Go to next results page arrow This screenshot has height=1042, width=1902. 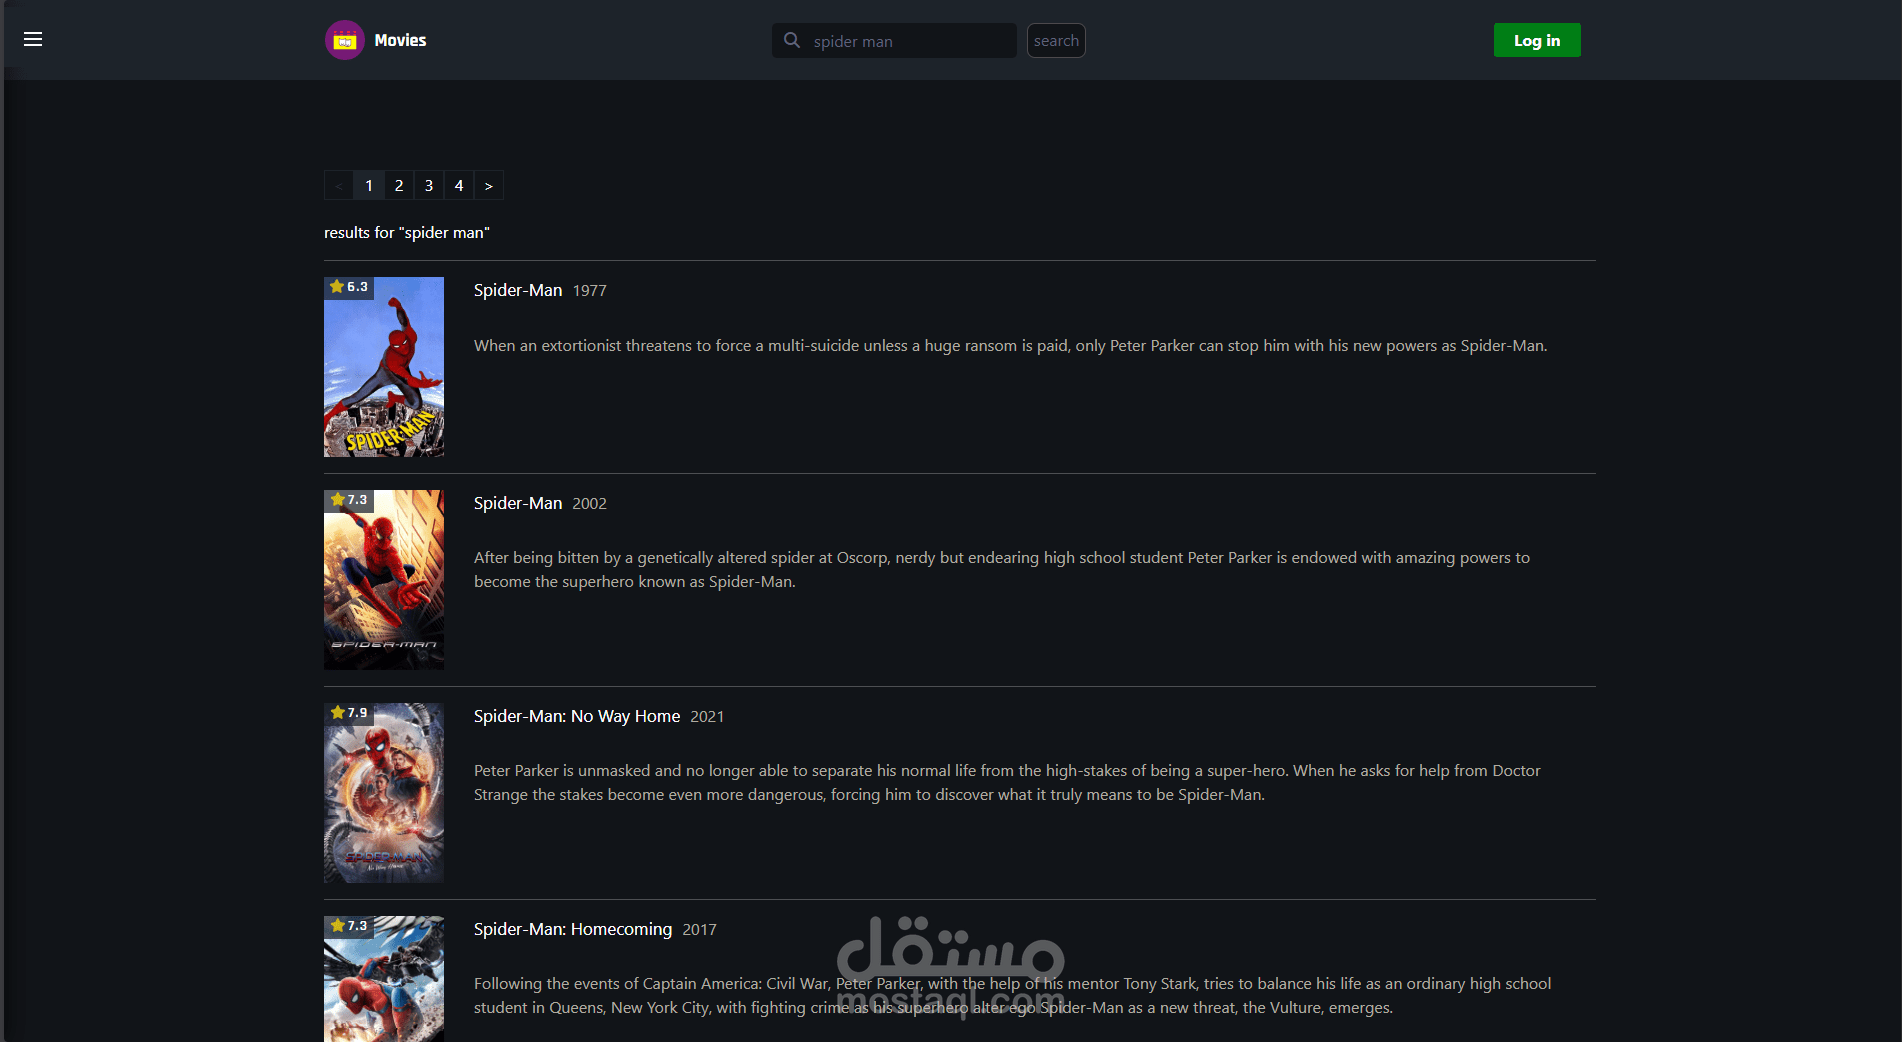[489, 185]
